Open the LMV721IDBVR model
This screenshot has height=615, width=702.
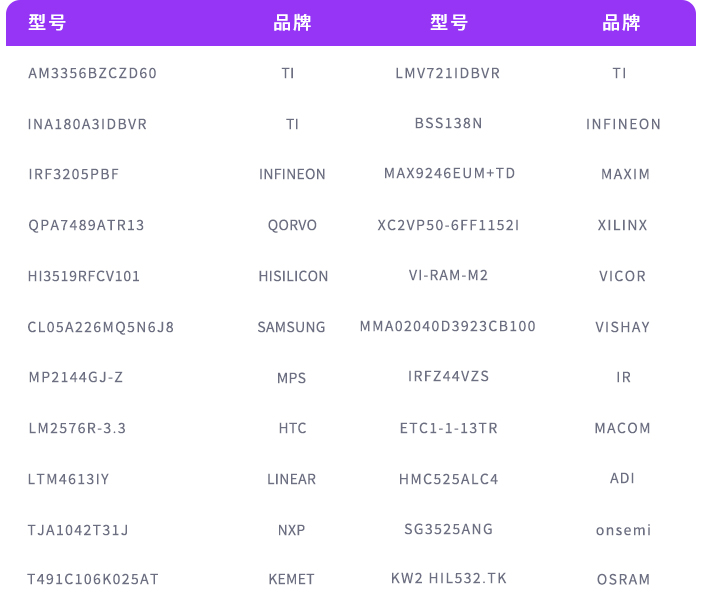tap(448, 74)
